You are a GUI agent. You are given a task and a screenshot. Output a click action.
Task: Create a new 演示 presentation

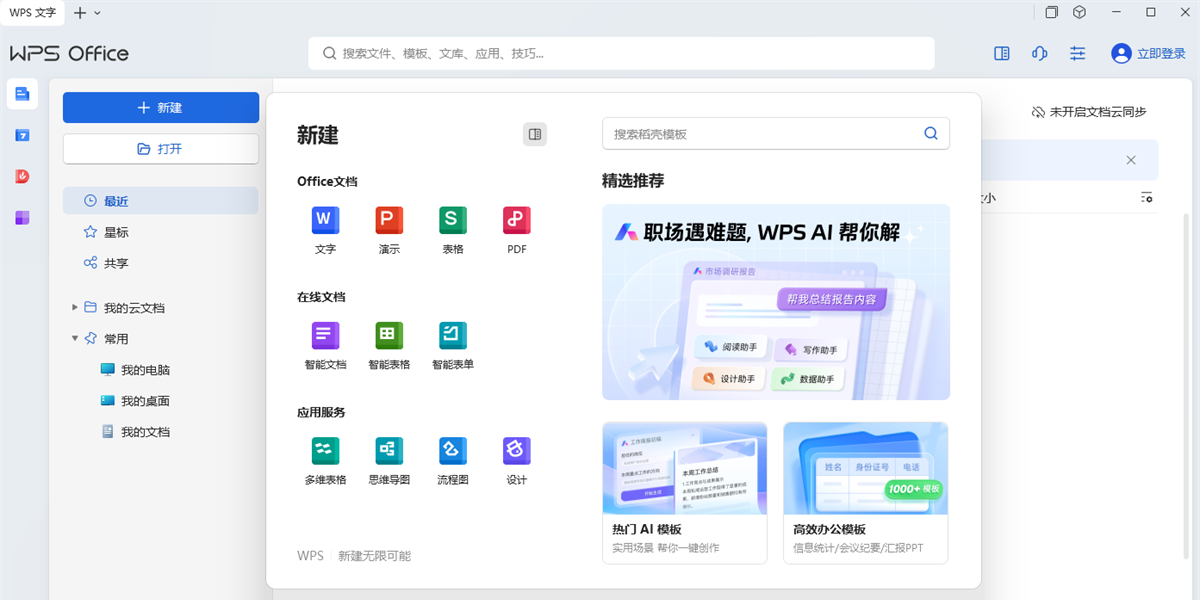tap(389, 230)
